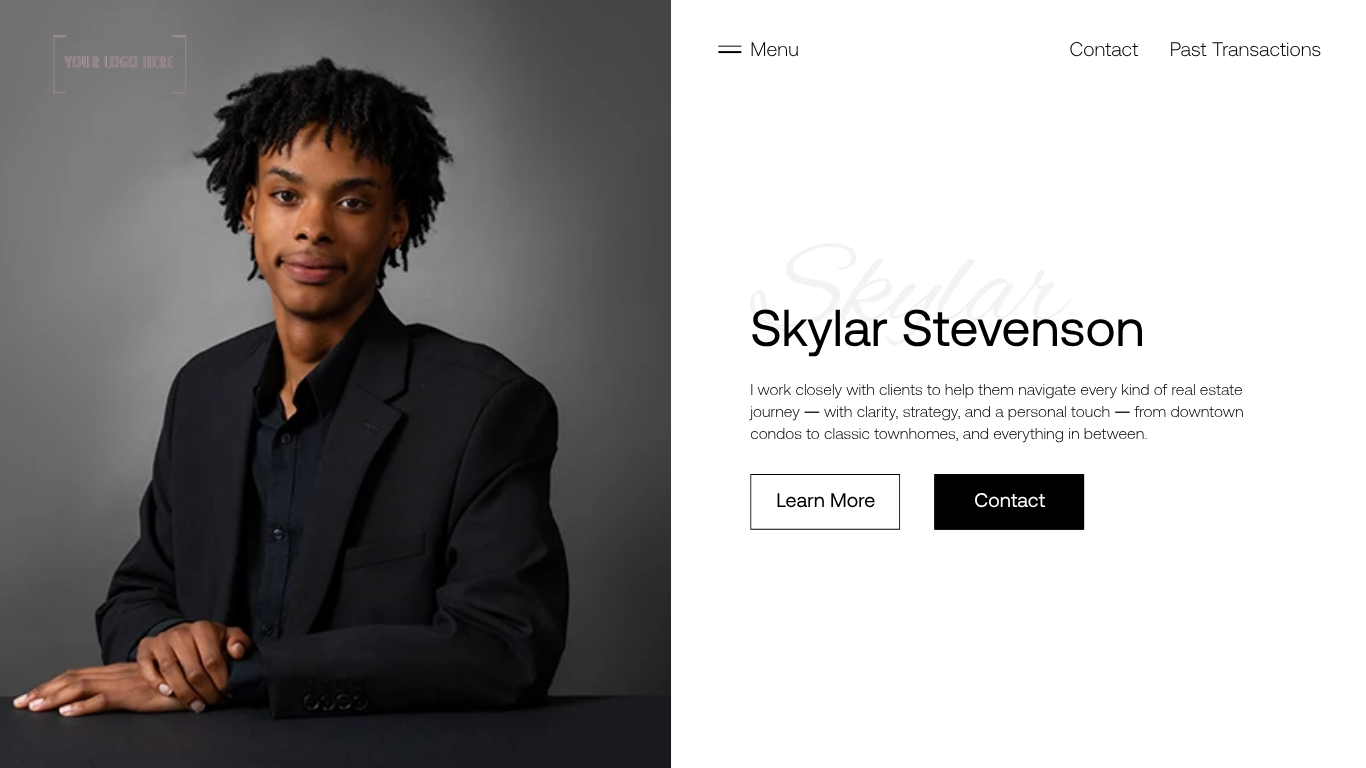Viewport: 1366px width, 768px height.
Task: Click the 'Your Logo Here' logo
Action: (x=120, y=64)
